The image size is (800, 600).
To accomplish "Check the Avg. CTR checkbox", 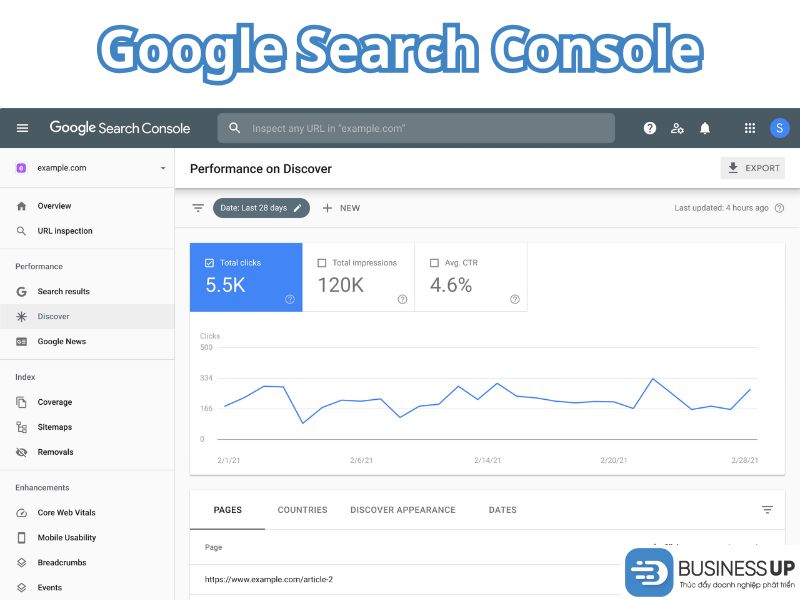I will click(x=434, y=263).
